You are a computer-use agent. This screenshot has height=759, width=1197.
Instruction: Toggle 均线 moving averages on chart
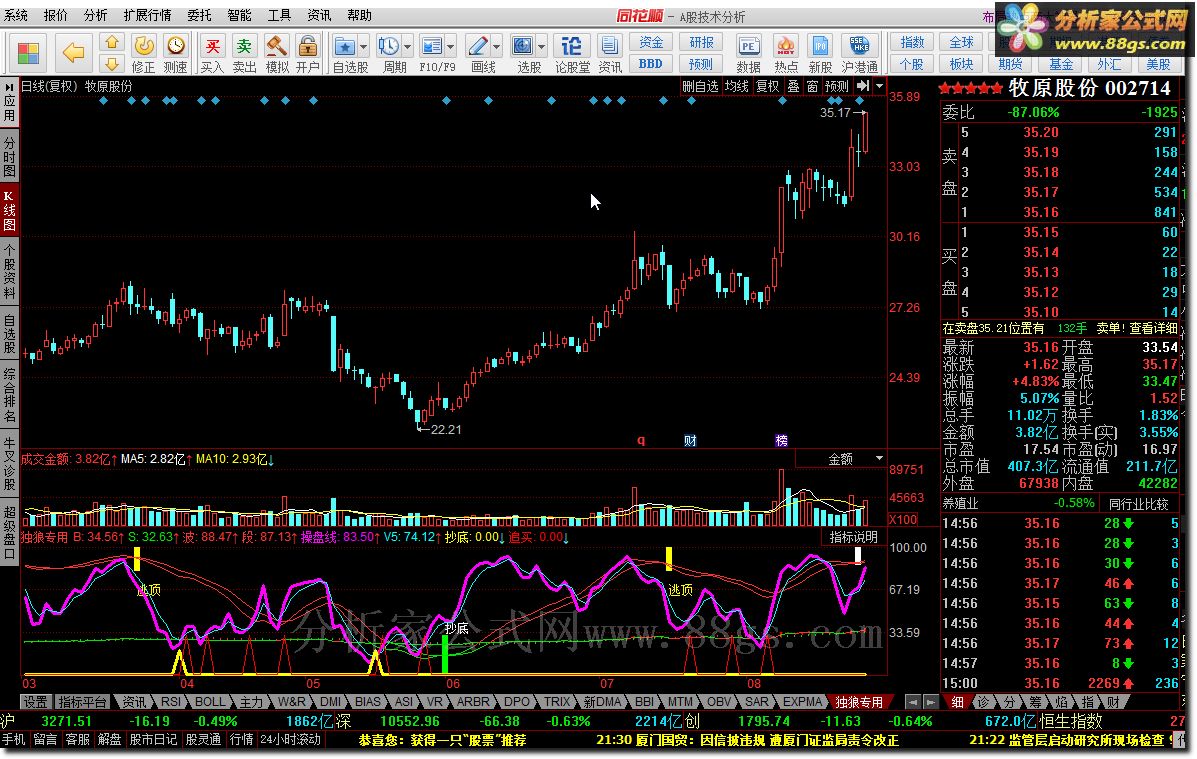737,86
